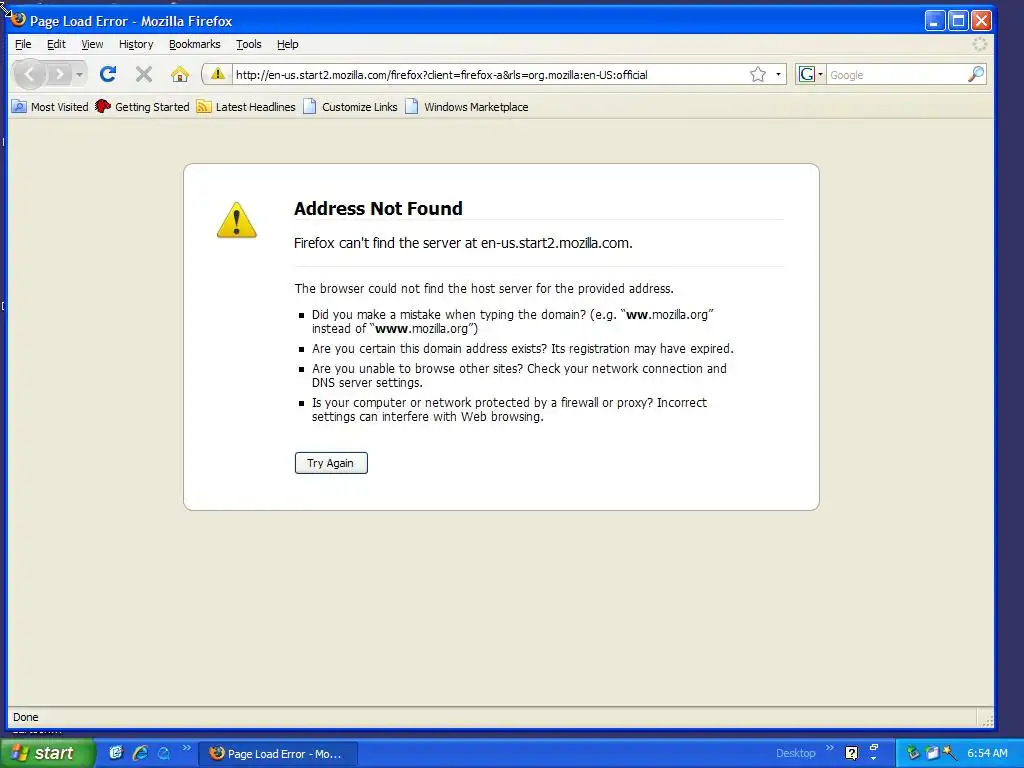1024x768 pixels.
Task: Open the Latest Headlines feed bookmark
Action: click(x=246, y=106)
